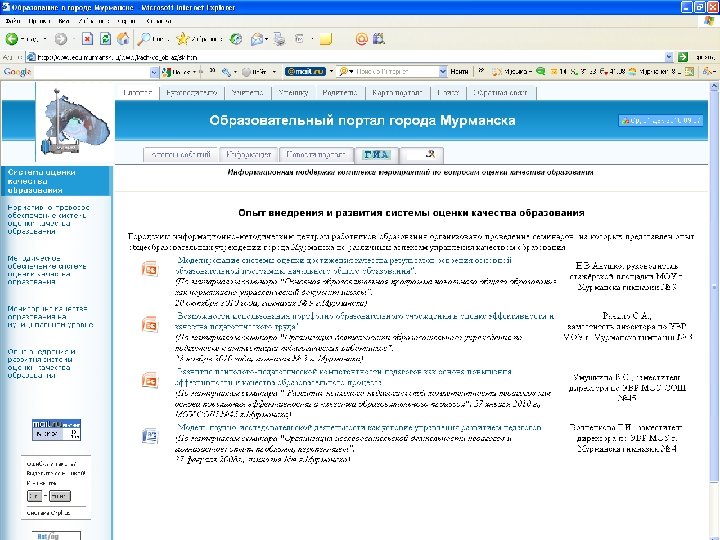Open the Файл menu
Image resolution: width=720 pixels, height=540 pixels.
point(13,21)
